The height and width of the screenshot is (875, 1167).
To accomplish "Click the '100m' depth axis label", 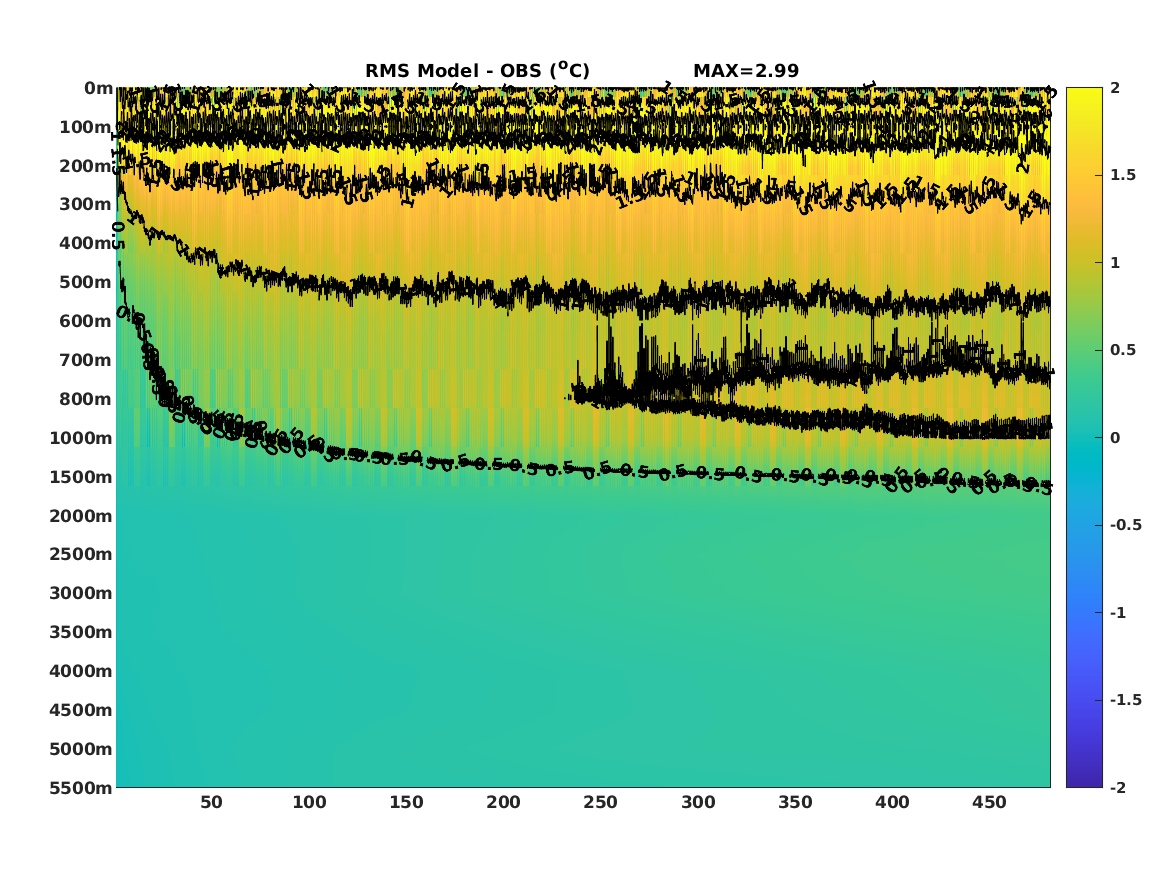I will tap(86, 127).
